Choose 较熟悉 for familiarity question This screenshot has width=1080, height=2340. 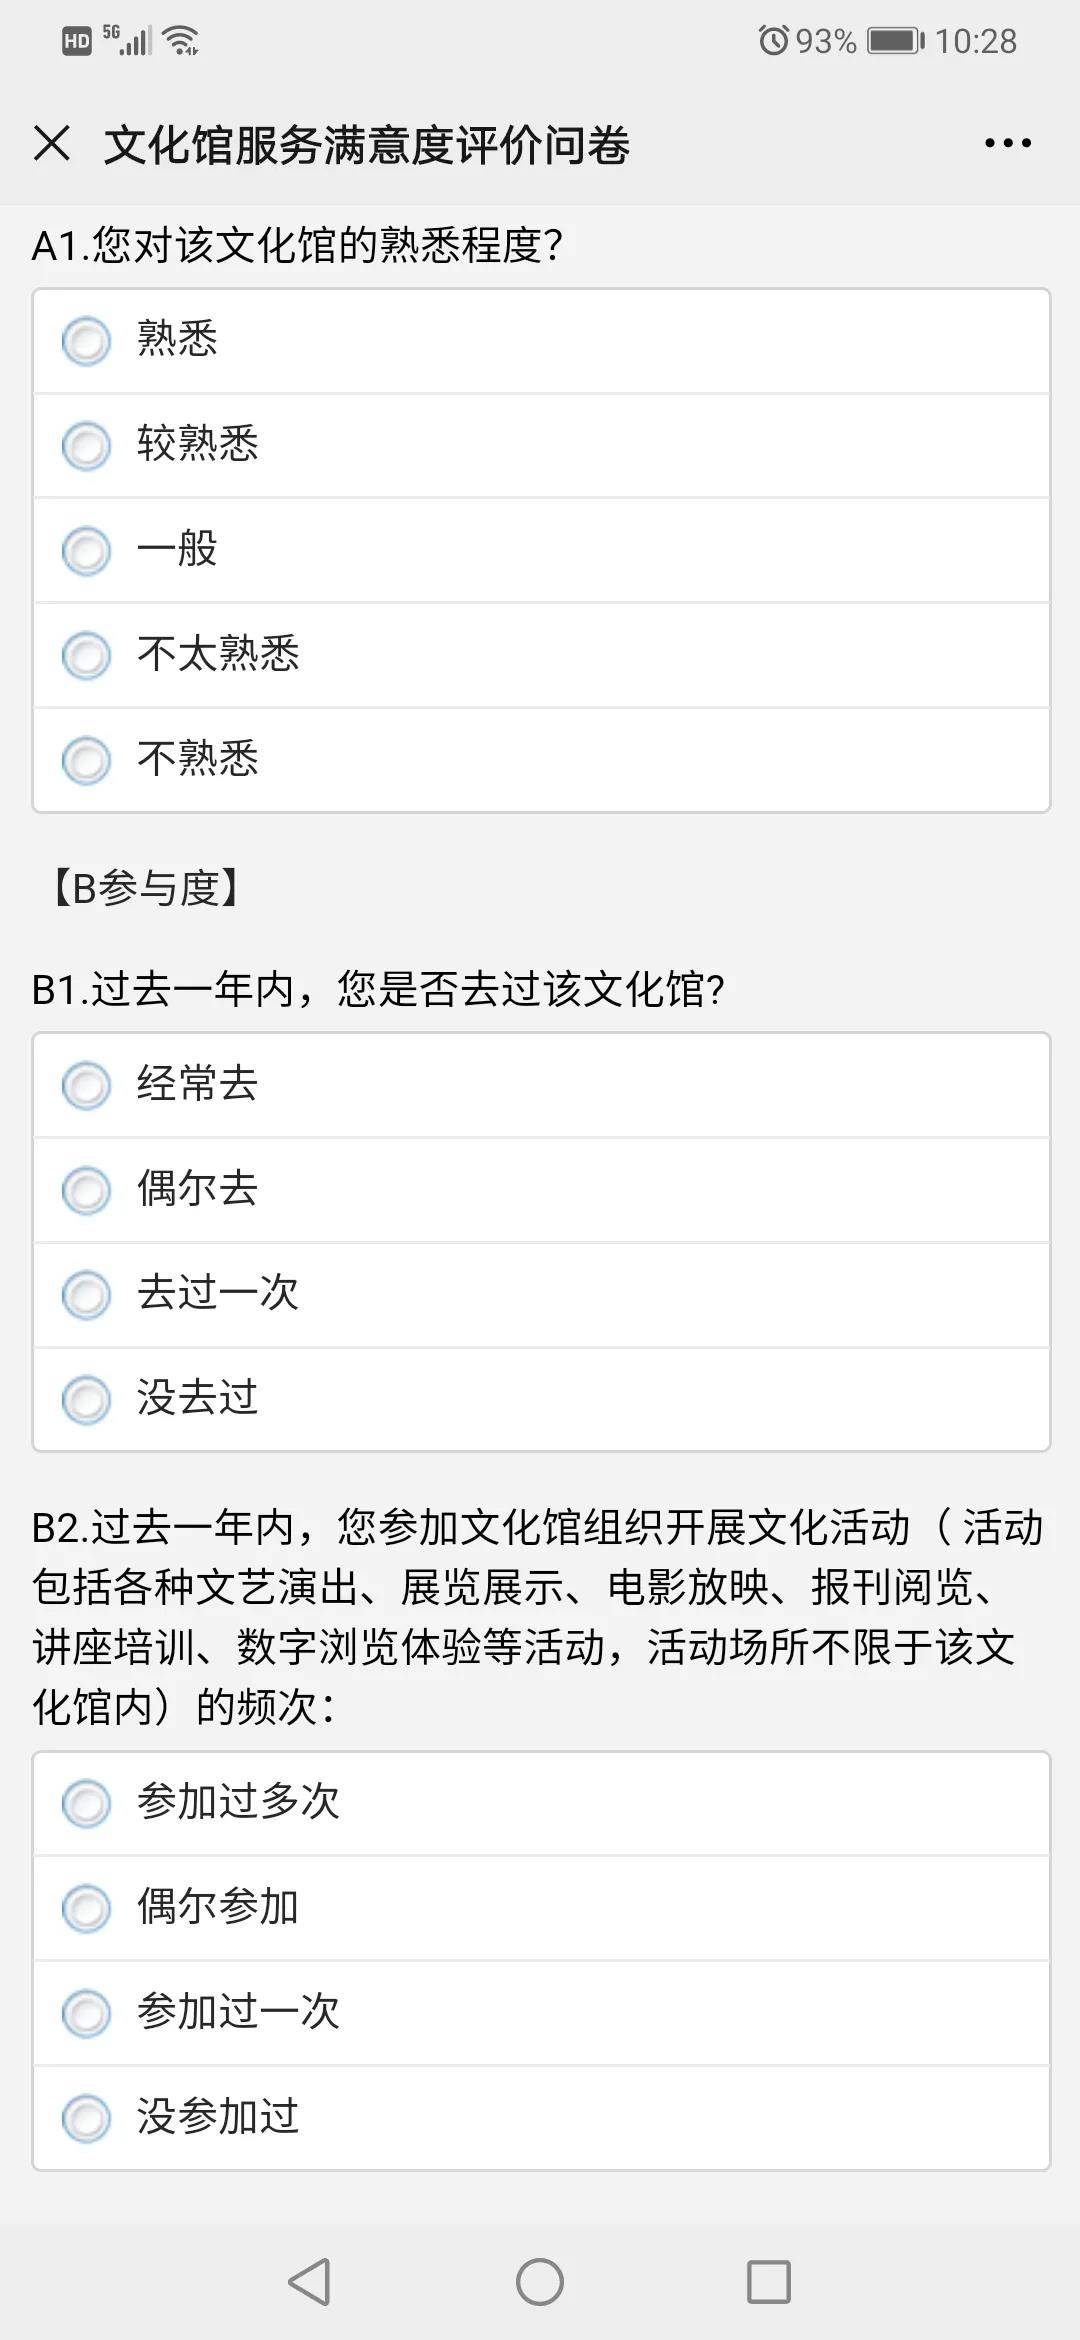click(x=87, y=446)
